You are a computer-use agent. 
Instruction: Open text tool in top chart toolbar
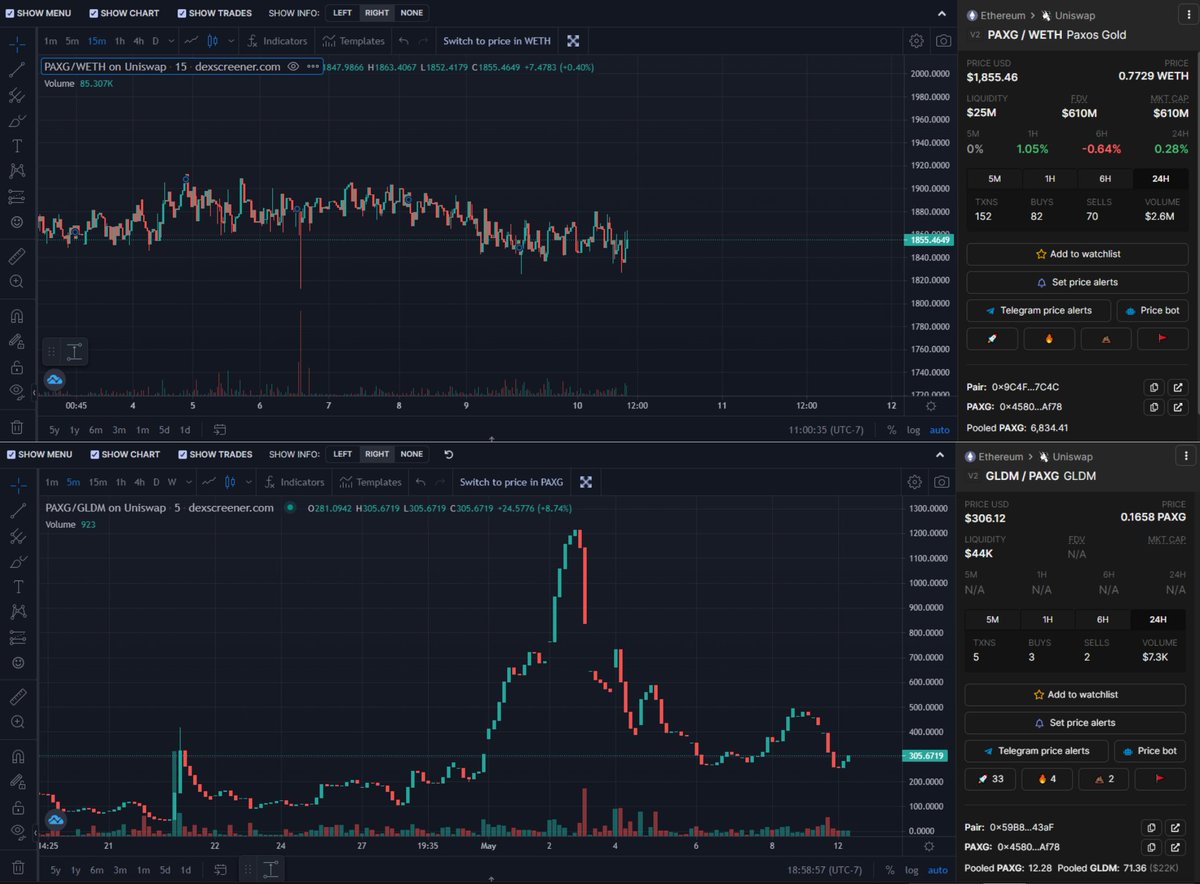tap(18, 146)
